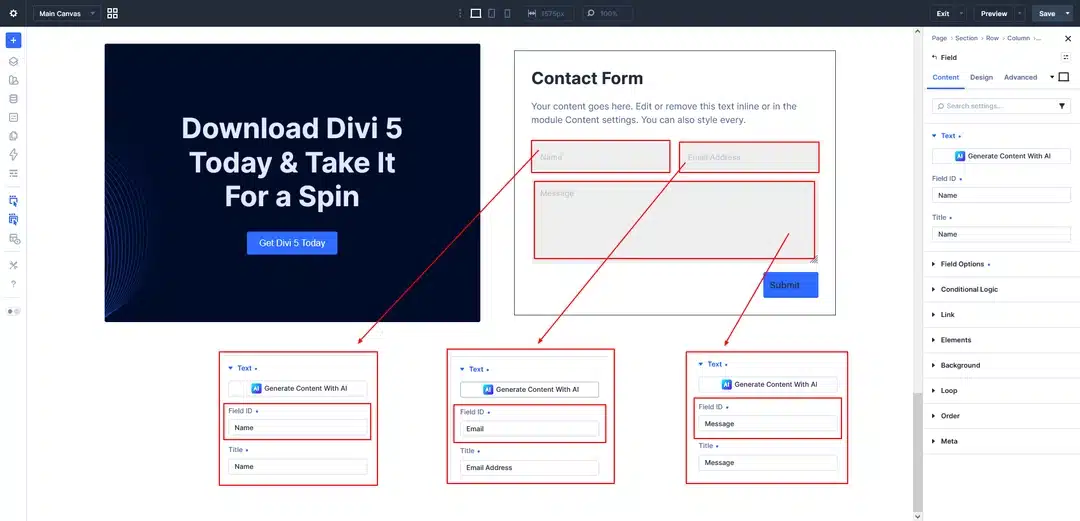Open the settings filter funnel icon

pyautogui.click(x=1061, y=106)
